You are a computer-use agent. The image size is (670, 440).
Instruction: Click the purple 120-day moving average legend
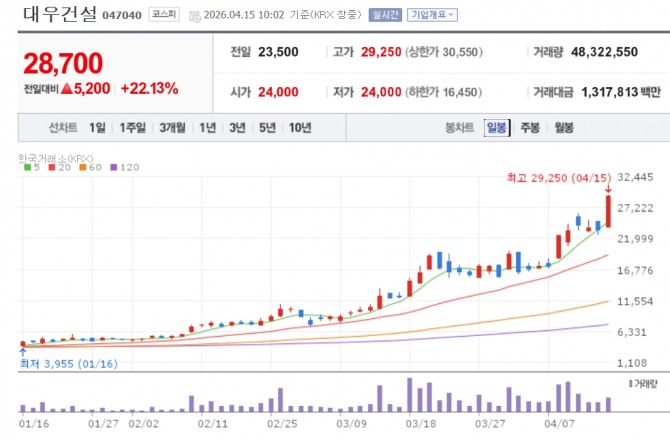point(125,167)
